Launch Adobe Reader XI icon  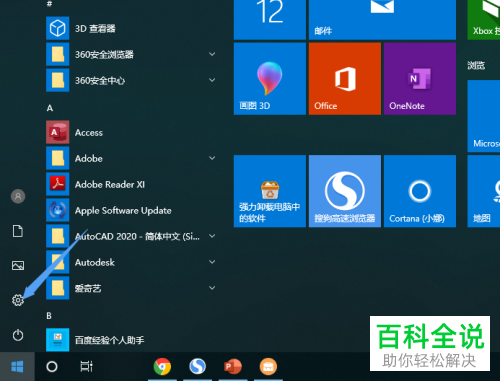58,184
